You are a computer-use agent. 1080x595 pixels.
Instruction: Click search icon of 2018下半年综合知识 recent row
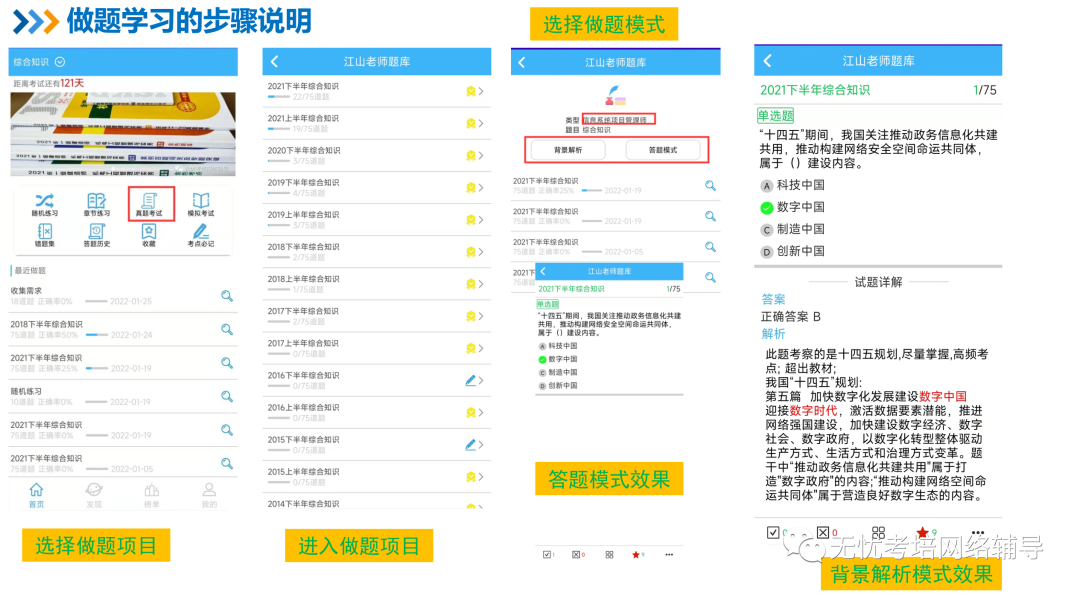point(227,330)
